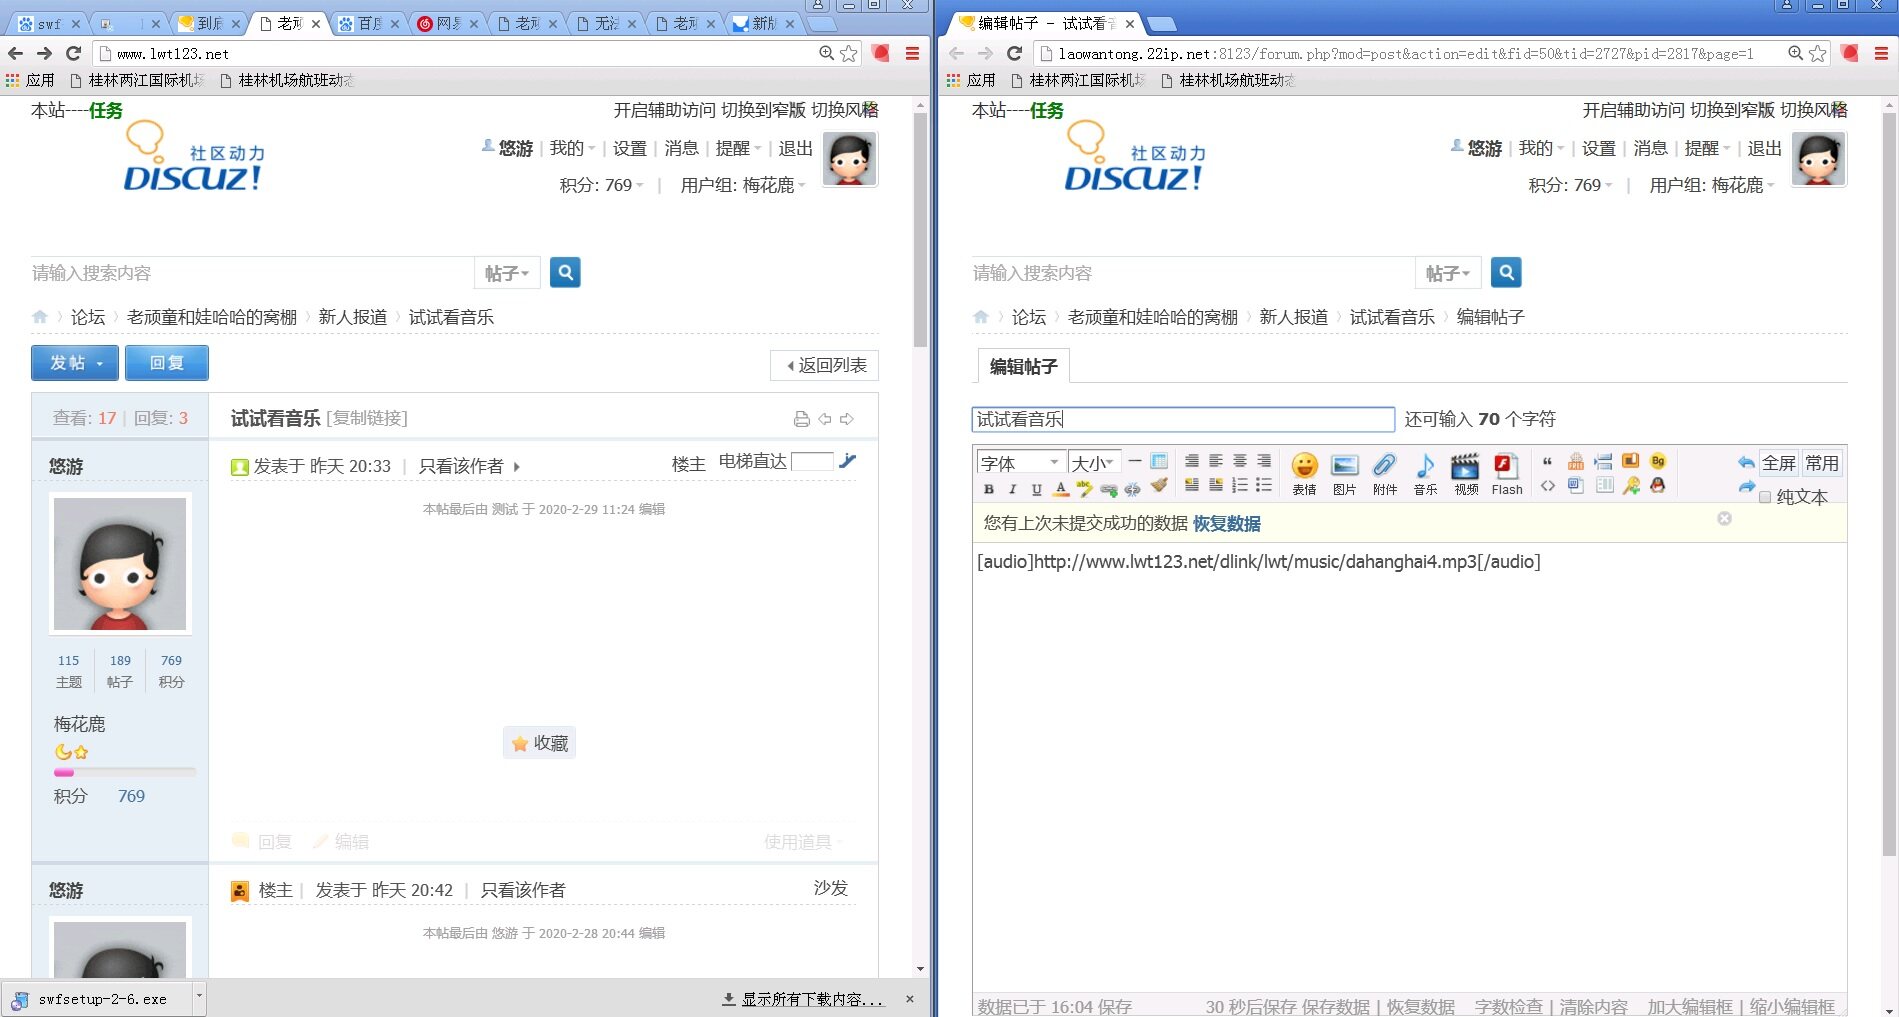Search the forum in right window
The width and height of the screenshot is (1899, 1017).
coord(1506,272)
